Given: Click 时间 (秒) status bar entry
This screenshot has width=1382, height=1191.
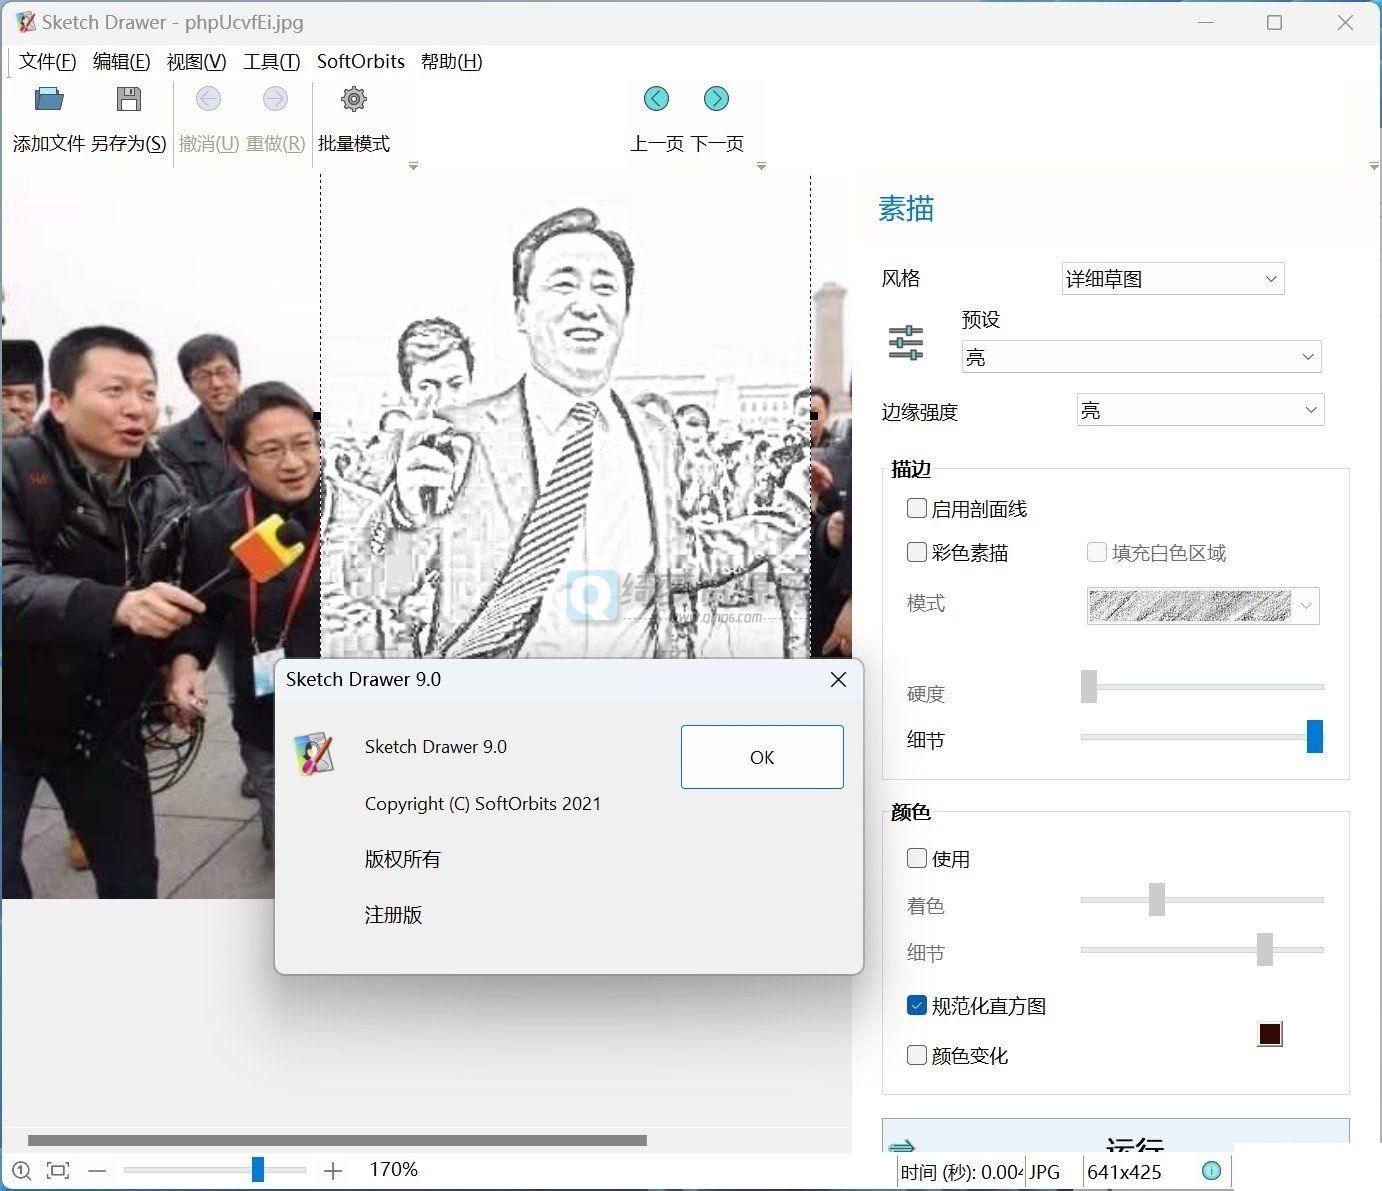Looking at the screenshot, I should coord(960,1172).
